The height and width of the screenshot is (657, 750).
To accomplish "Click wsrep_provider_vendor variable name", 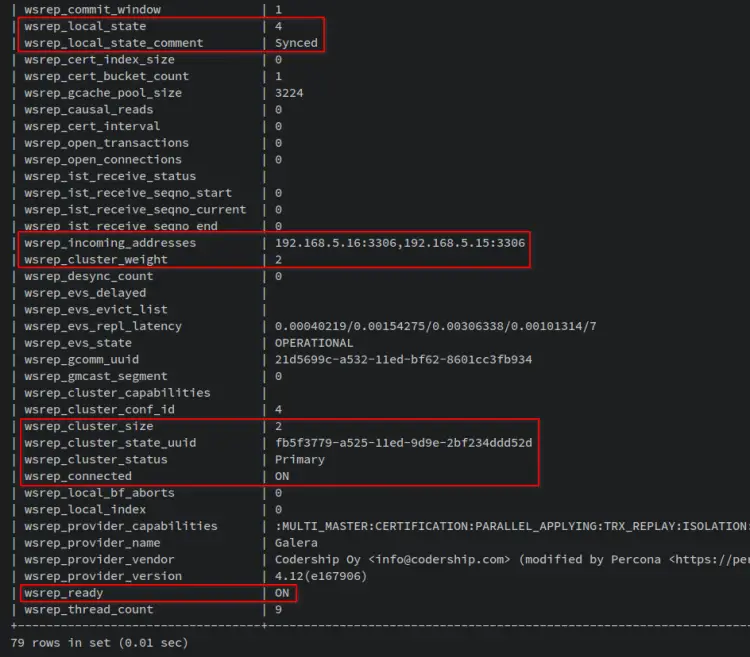I will [99, 559].
